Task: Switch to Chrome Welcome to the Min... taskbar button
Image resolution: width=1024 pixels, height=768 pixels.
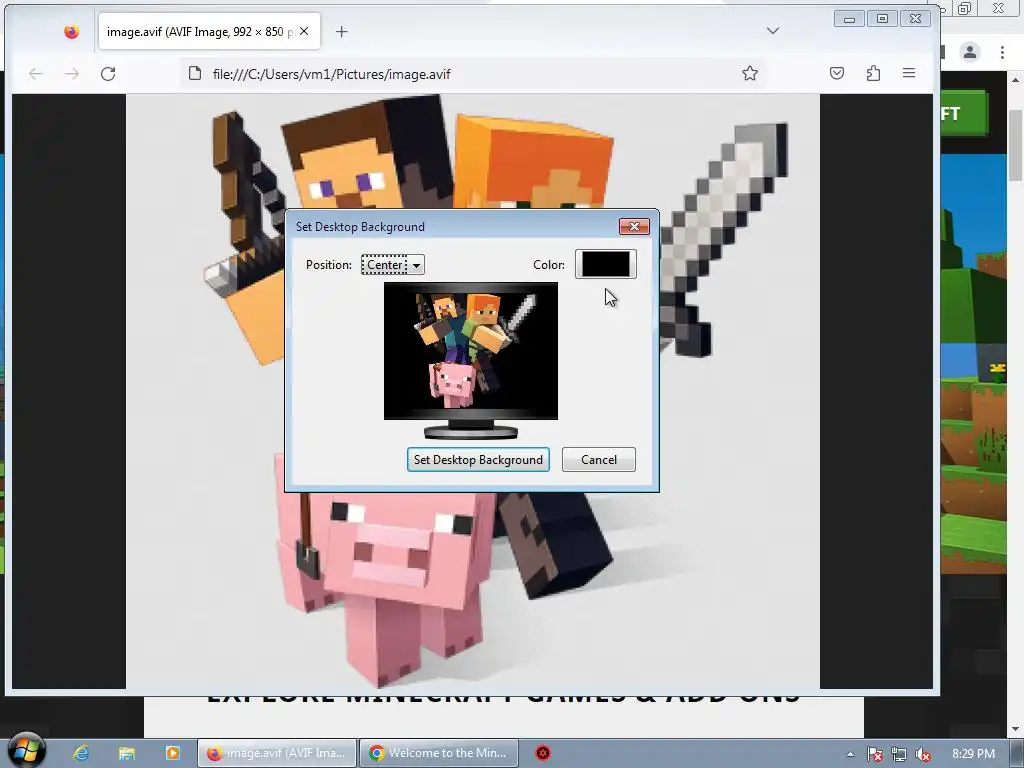Action: click(439, 753)
